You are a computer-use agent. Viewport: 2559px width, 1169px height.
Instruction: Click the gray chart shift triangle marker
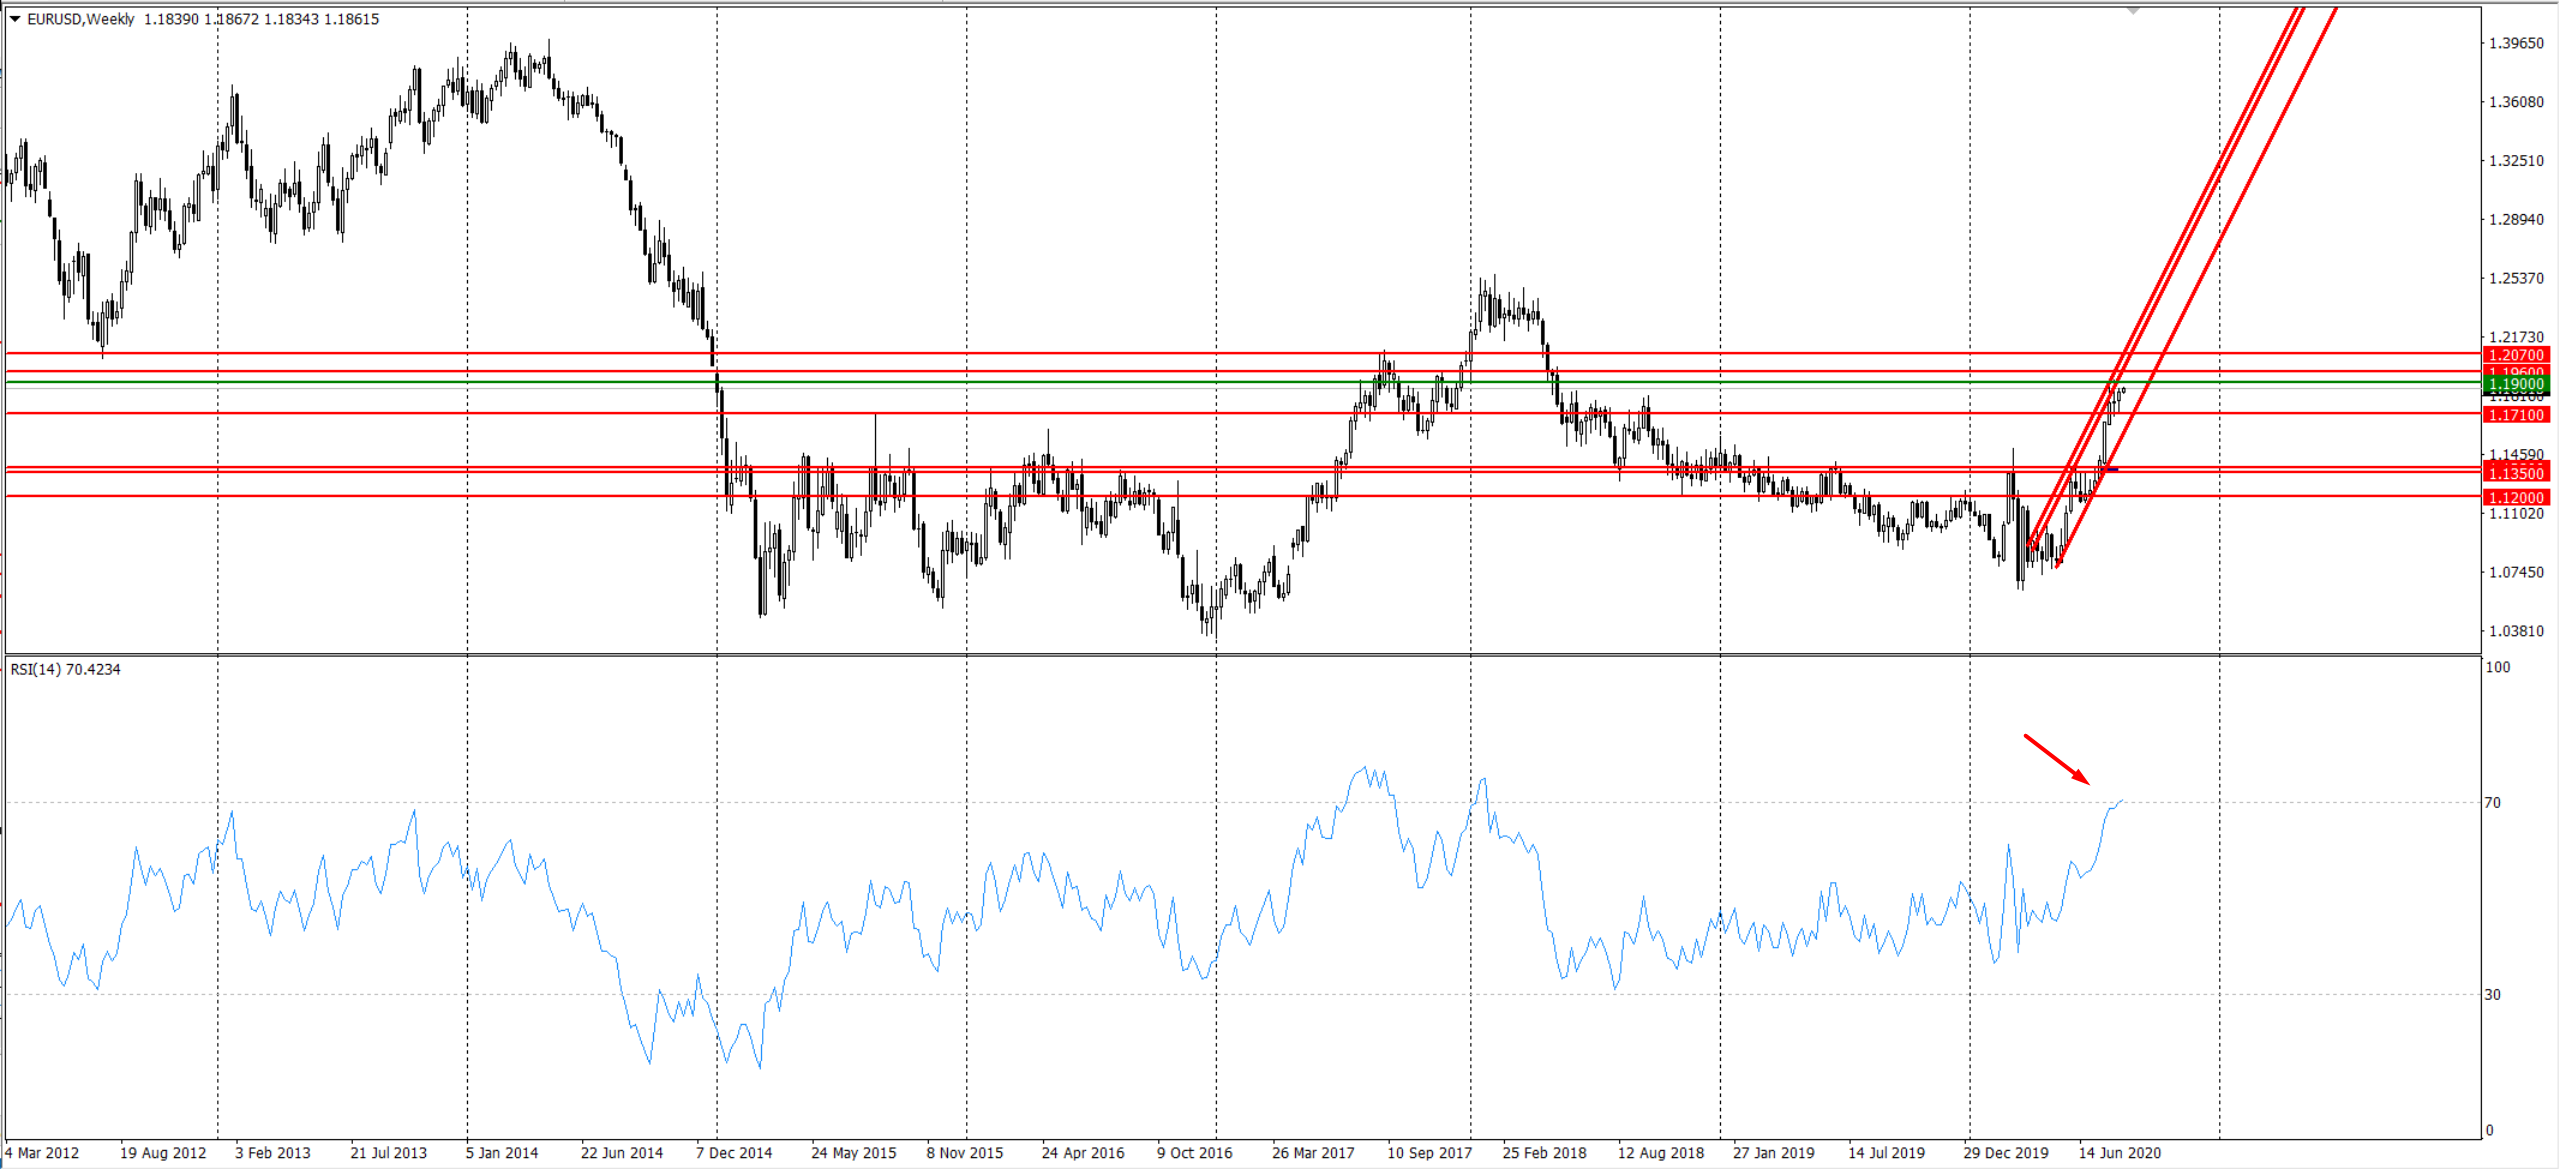[2133, 11]
